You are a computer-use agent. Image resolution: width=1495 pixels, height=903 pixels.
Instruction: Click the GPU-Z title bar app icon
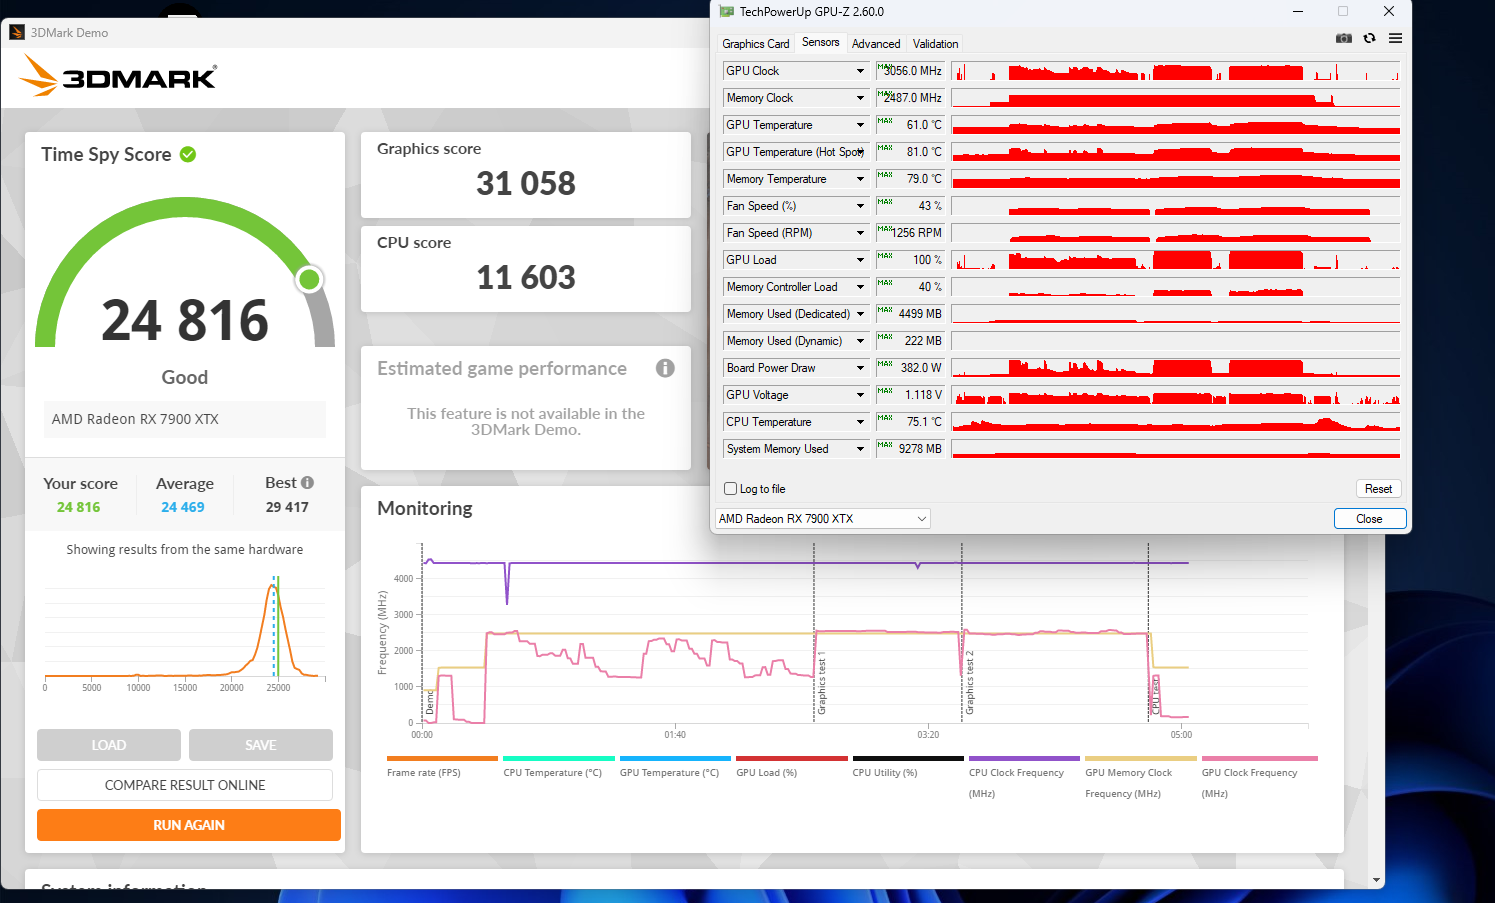coord(727,12)
